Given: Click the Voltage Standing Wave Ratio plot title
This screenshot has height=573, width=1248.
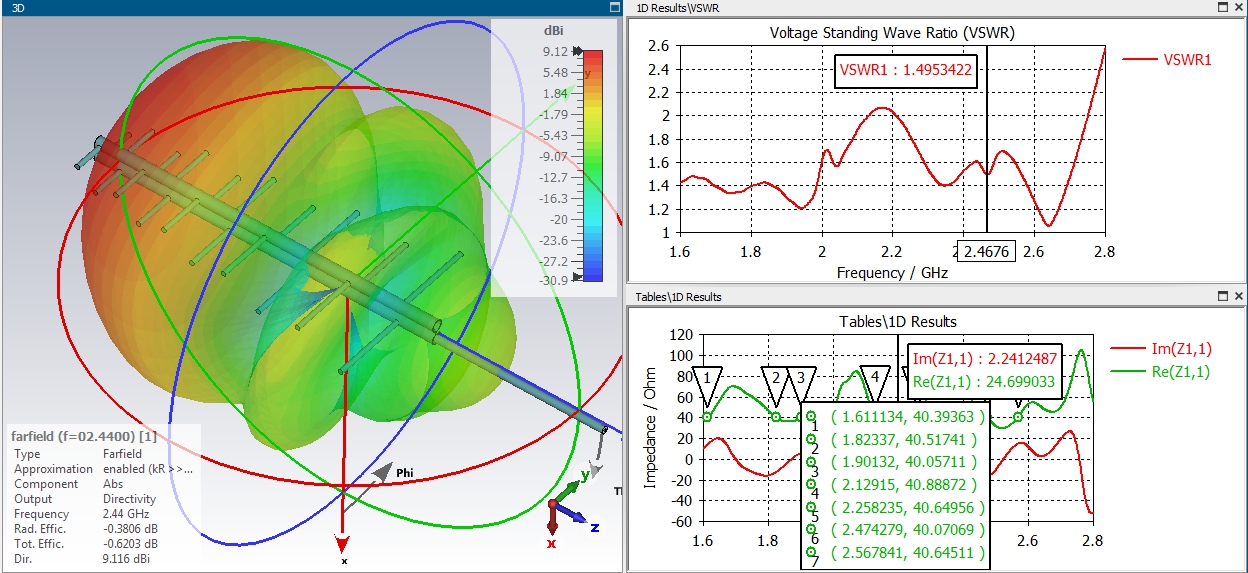Looking at the screenshot, I should point(892,32).
